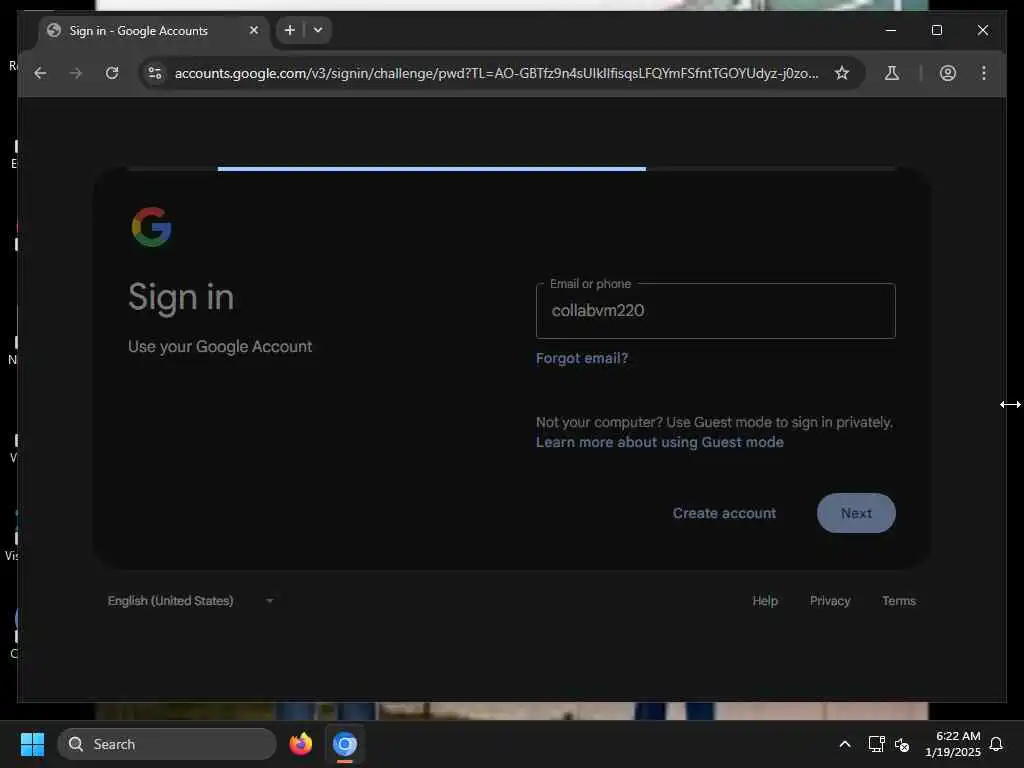This screenshot has width=1024, height=768.
Task: Close the Chrome window
Action: (x=982, y=30)
